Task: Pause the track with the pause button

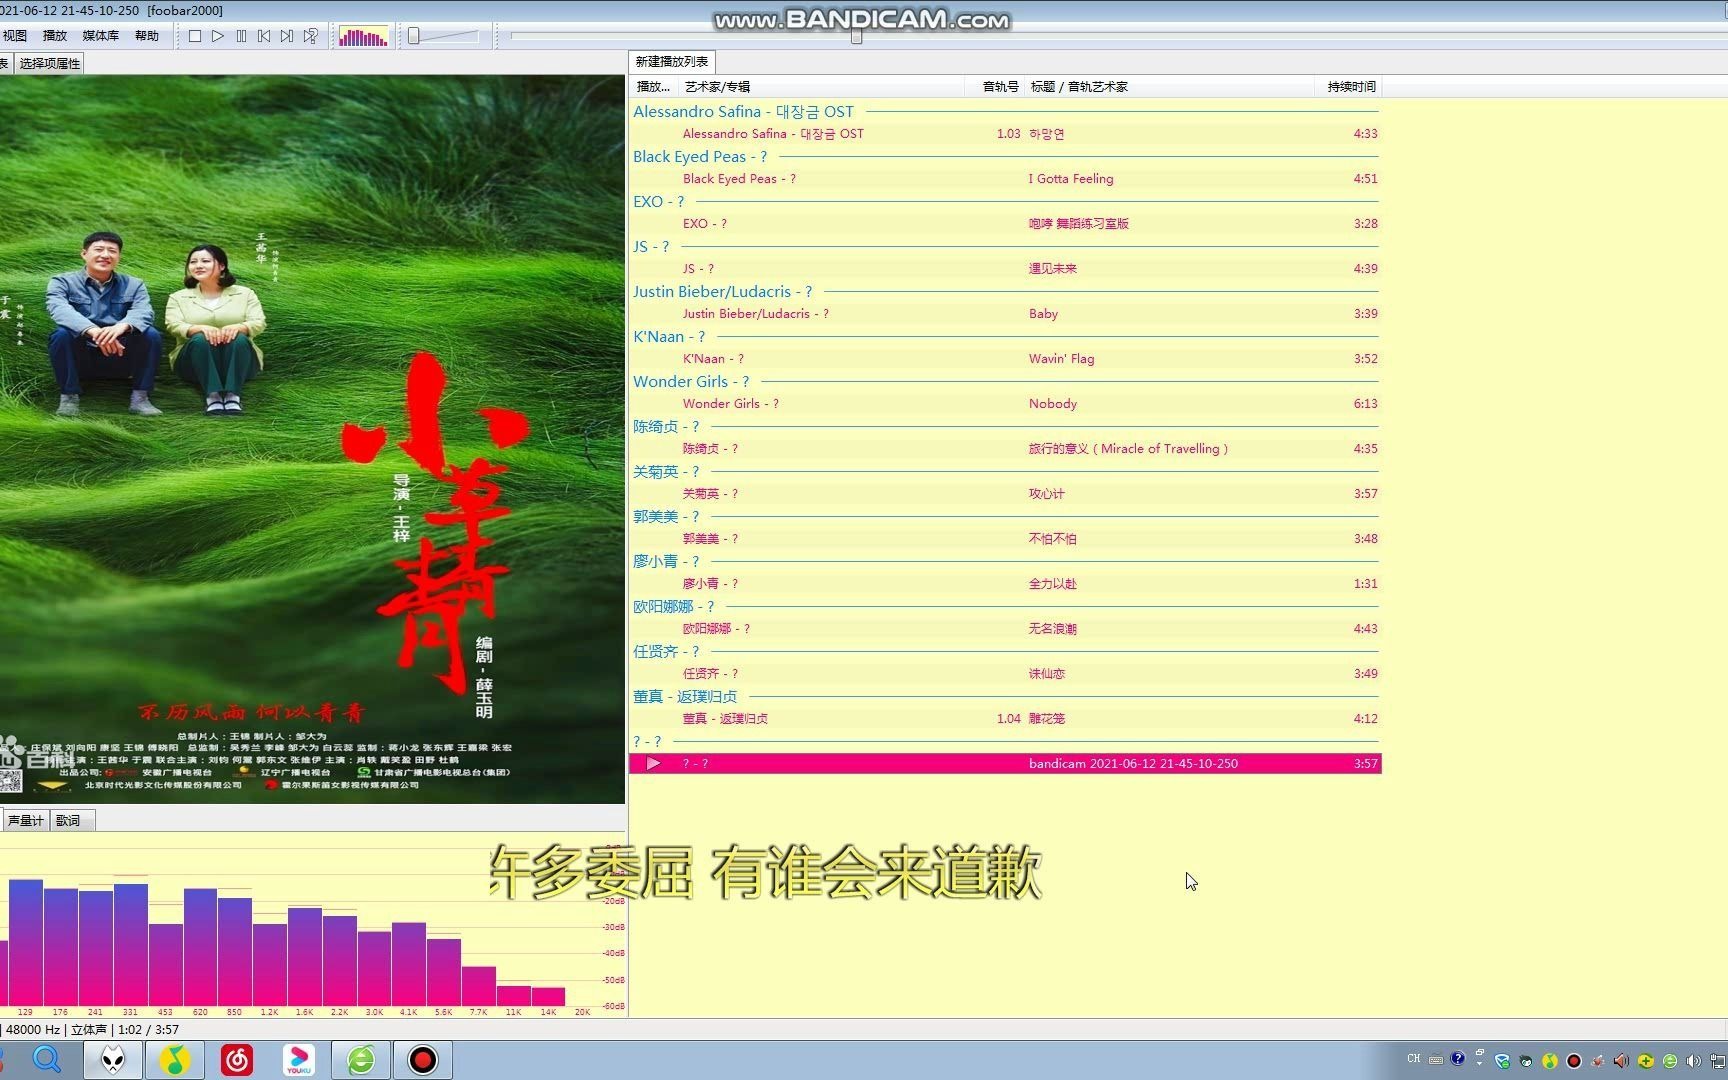Action: click(241, 36)
